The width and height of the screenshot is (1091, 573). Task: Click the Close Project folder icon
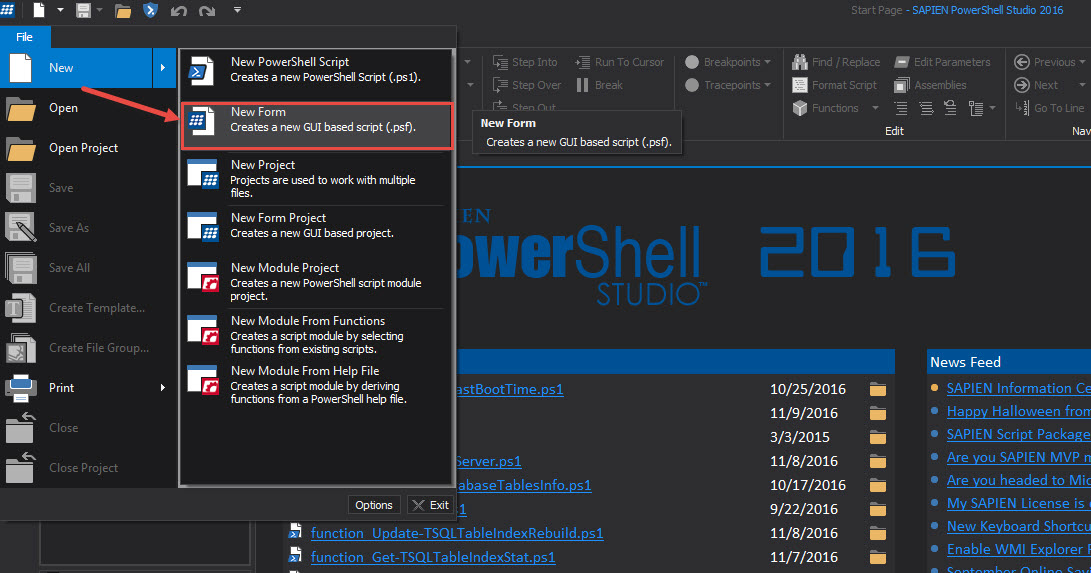(21, 468)
